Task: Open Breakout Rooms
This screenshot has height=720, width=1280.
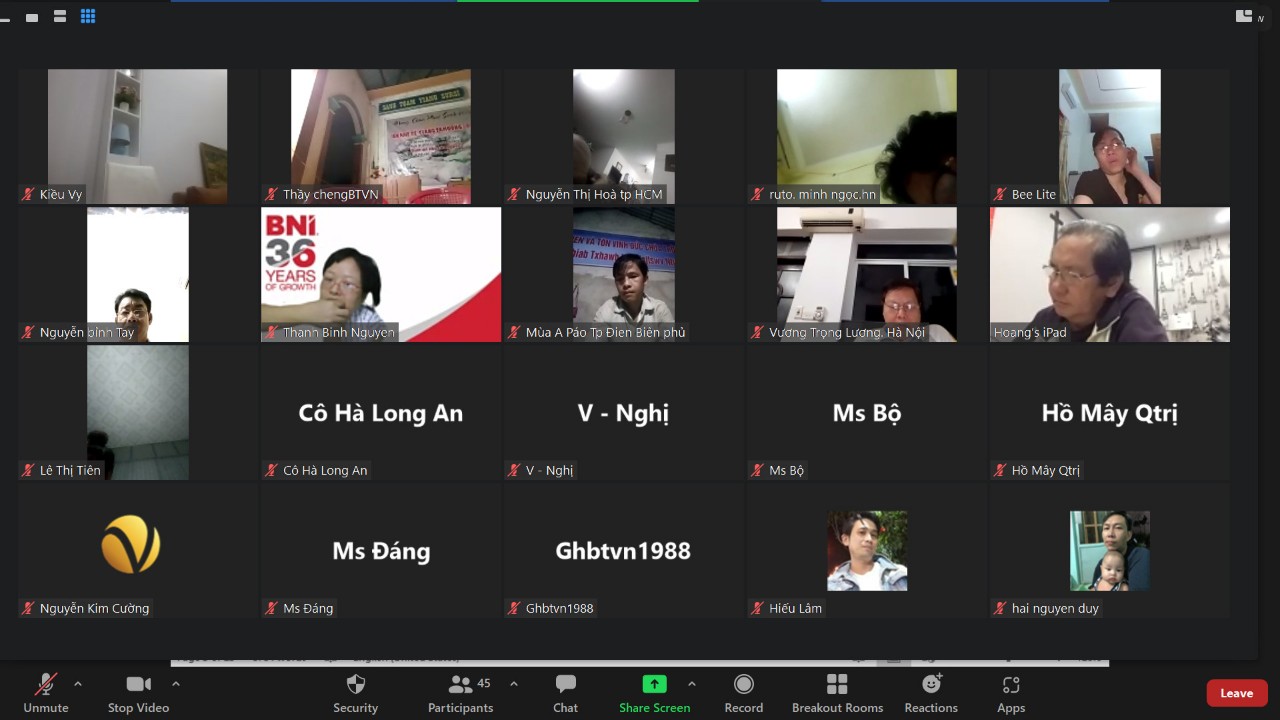Action: click(x=837, y=692)
